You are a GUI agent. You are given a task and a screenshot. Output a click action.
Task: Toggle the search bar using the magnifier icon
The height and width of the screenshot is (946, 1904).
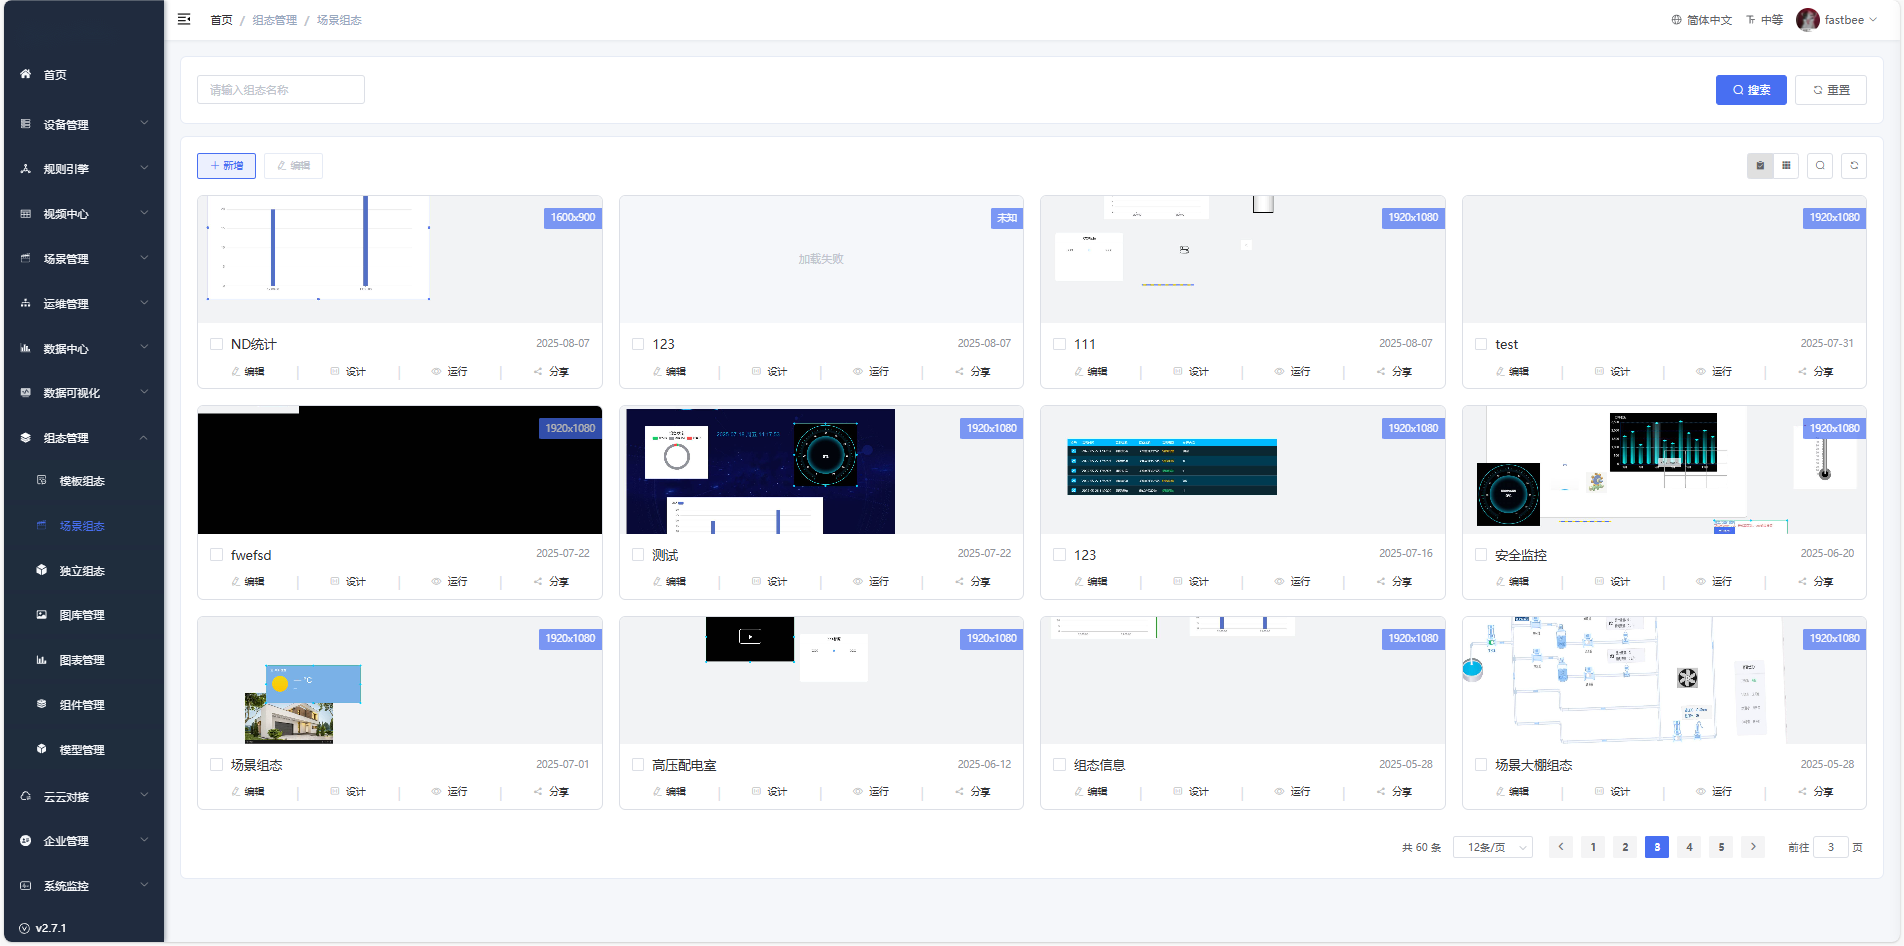(1820, 166)
